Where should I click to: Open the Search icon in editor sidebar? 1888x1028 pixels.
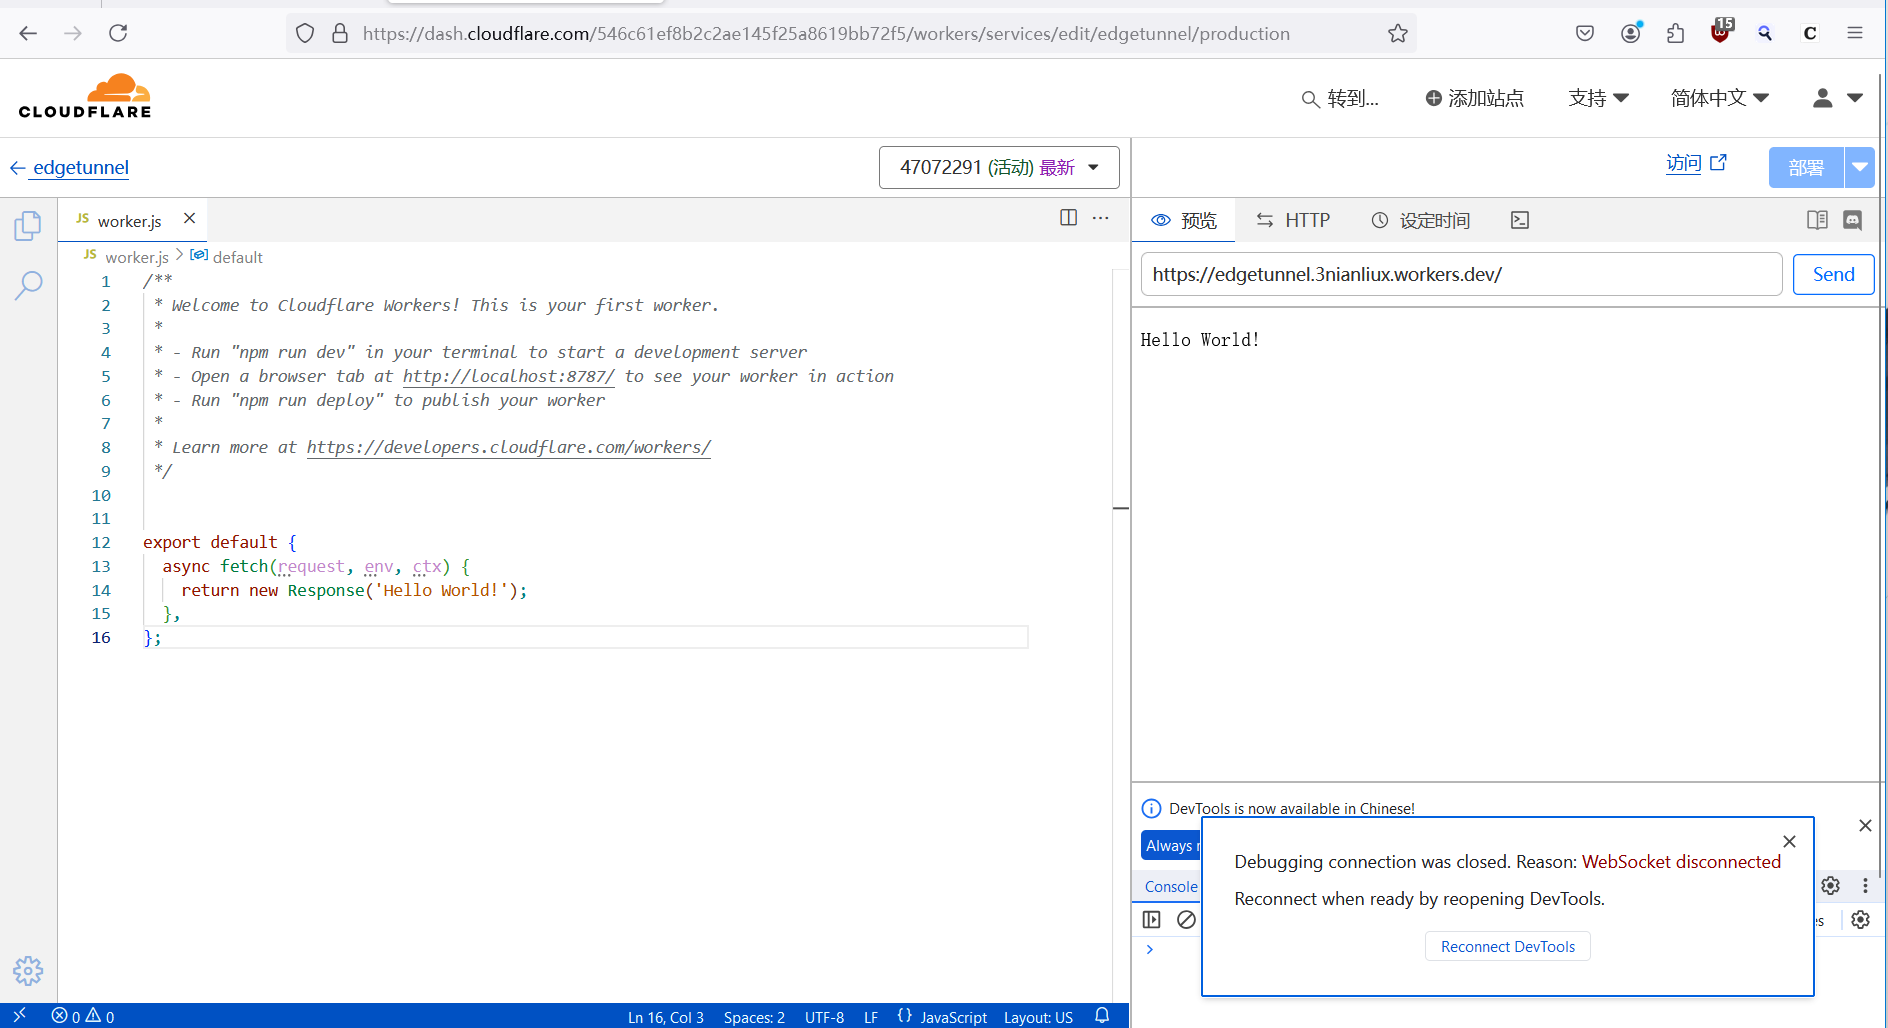click(x=28, y=286)
